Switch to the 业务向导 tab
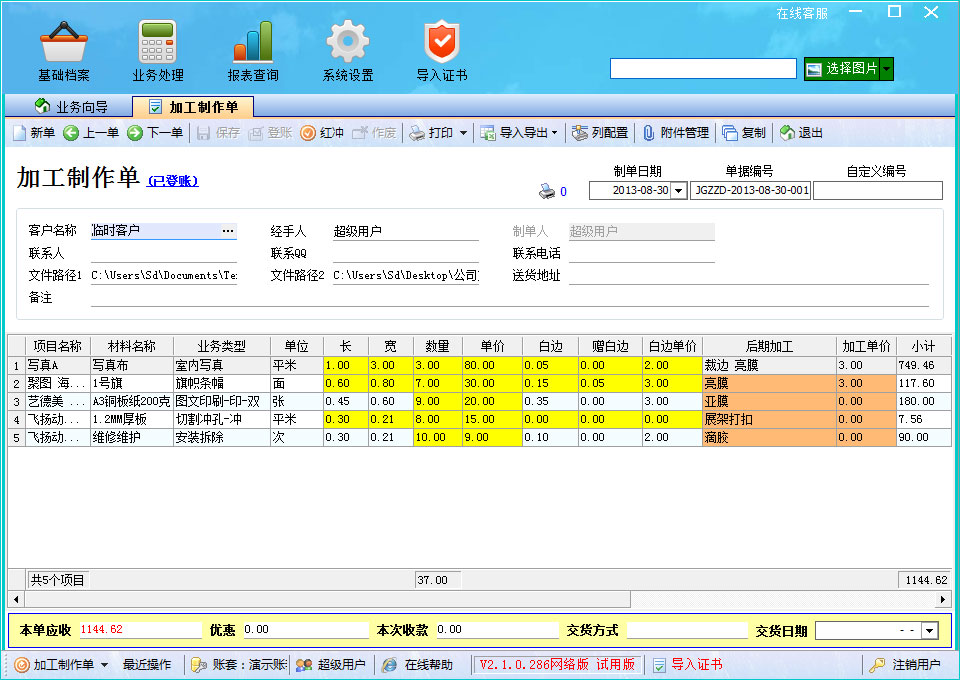This screenshot has width=960, height=680. pos(71,107)
